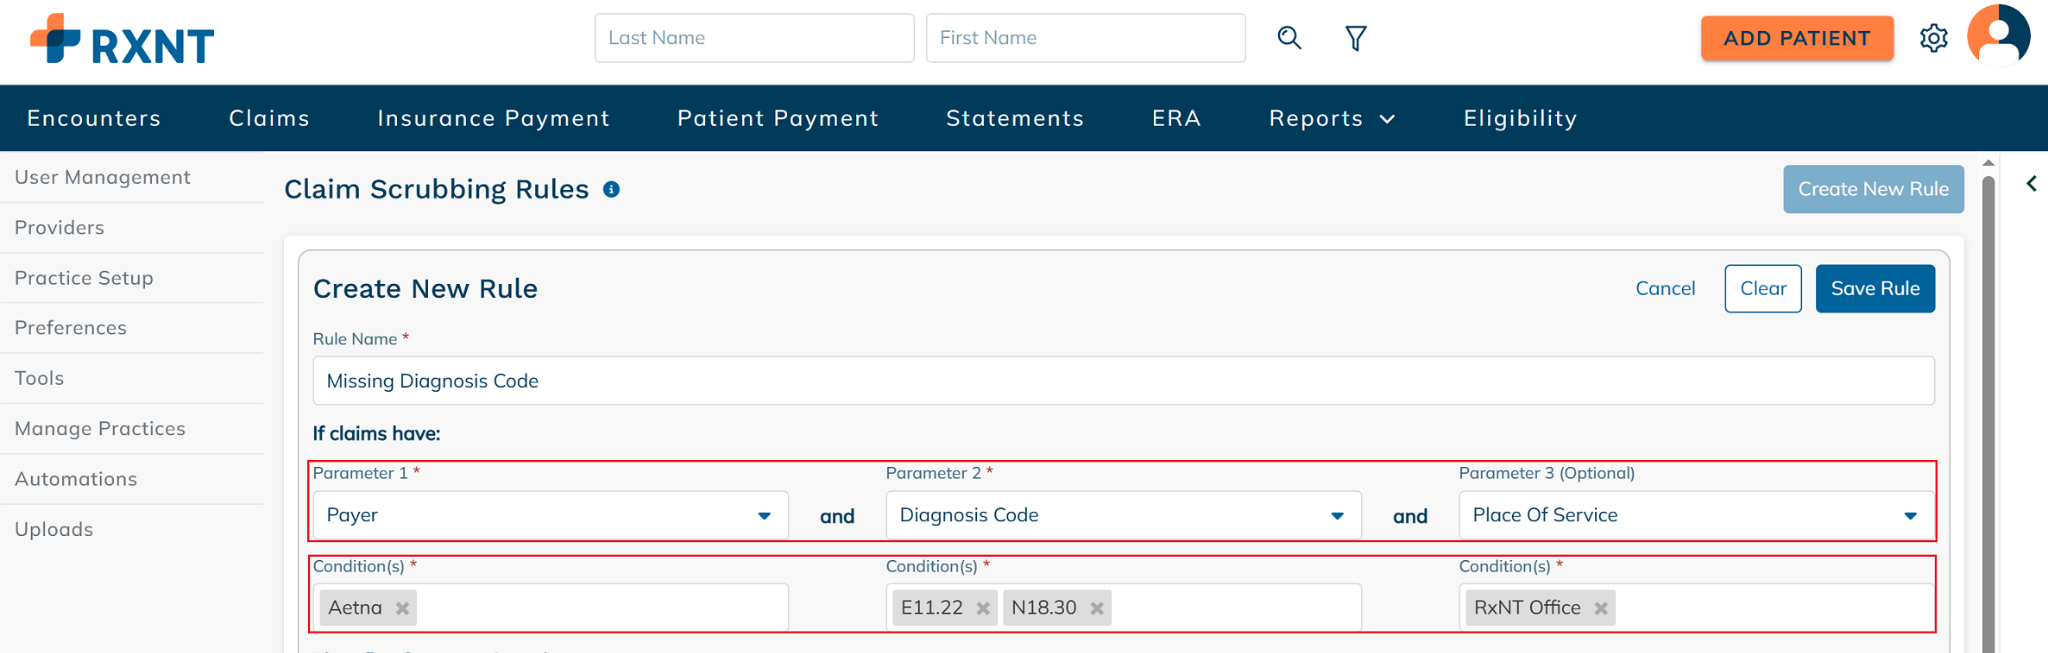Open the user profile avatar

point(1998,36)
